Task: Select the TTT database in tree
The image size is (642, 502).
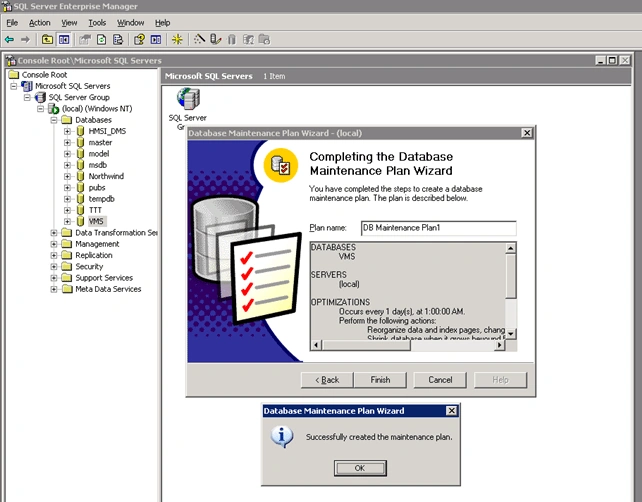Action: (x=95, y=210)
